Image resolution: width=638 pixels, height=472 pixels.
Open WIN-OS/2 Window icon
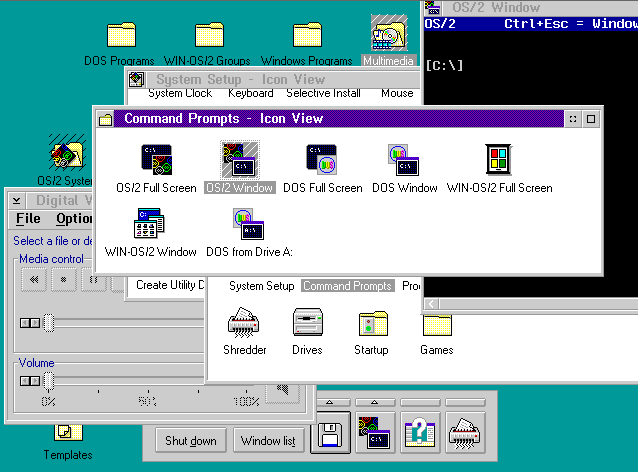click(x=150, y=224)
